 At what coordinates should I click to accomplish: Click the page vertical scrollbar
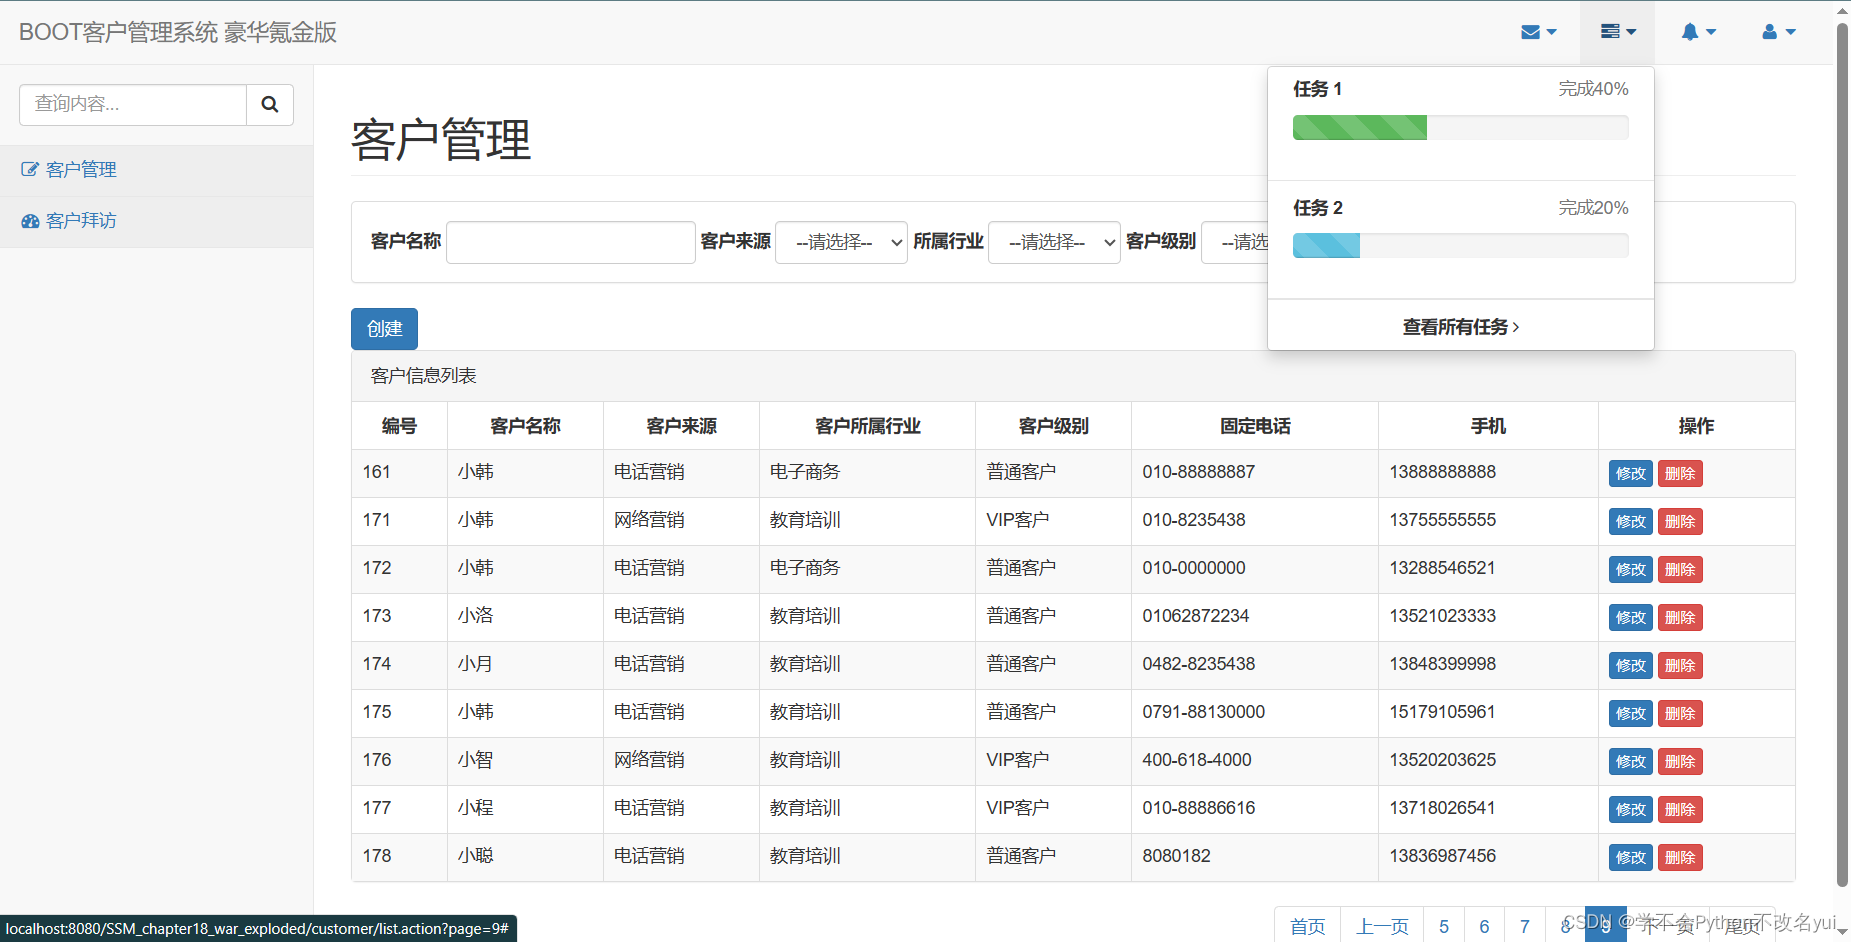pos(1842,454)
